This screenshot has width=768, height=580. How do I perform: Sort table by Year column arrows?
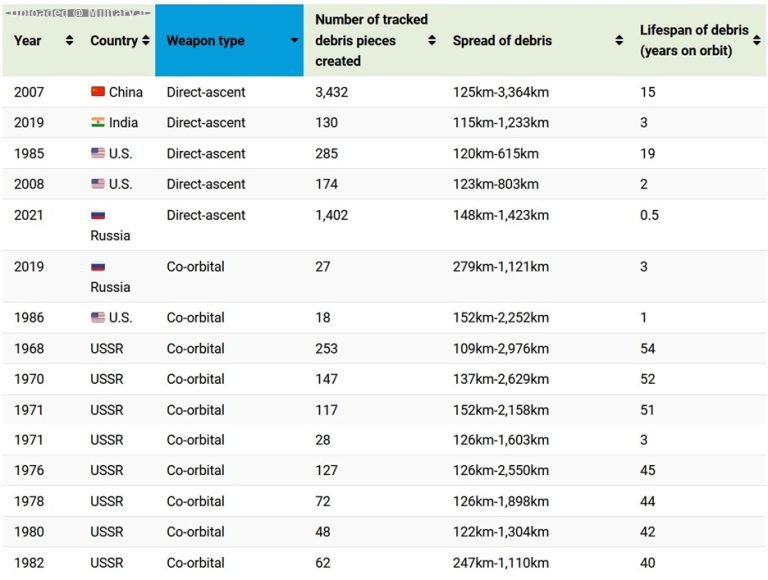click(x=70, y=40)
